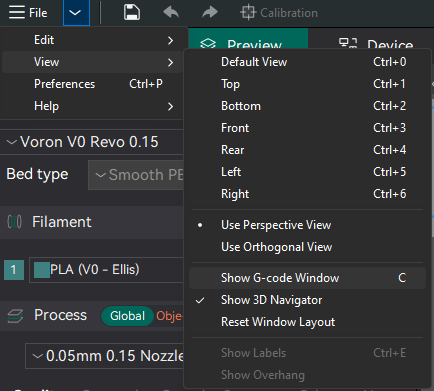Switch to Objects process mode
This screenshot has height=391, width=434.
coord(169,316)
